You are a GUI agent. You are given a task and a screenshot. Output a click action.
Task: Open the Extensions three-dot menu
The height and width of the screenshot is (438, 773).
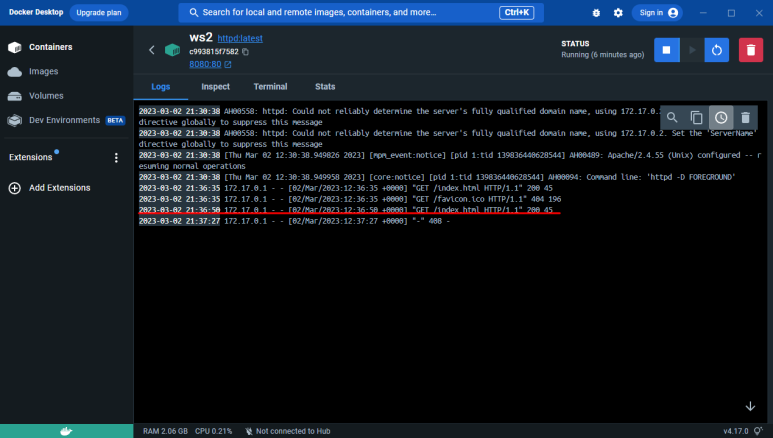pyautogui.click(x=116, y=157)
